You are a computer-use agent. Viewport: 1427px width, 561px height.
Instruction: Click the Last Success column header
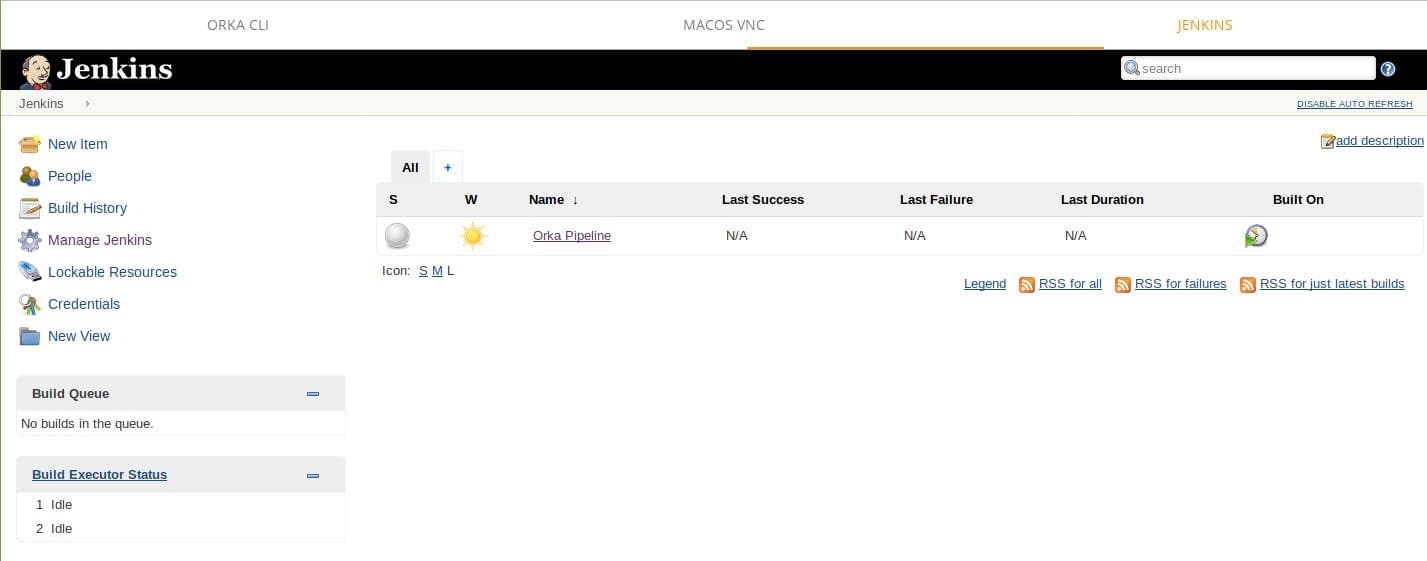coord(763,200)
